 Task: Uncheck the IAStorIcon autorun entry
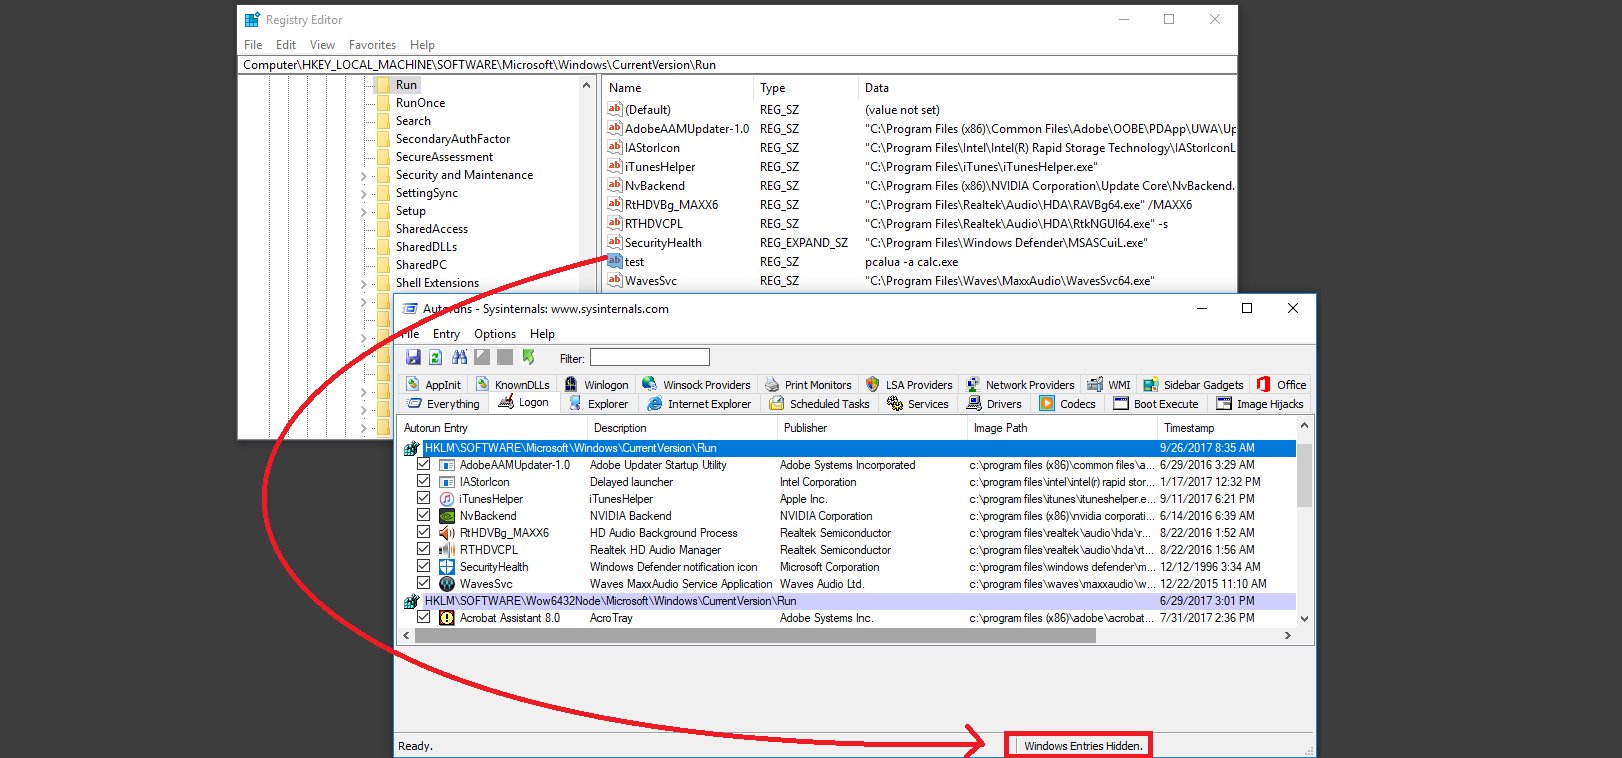[423, 481]
